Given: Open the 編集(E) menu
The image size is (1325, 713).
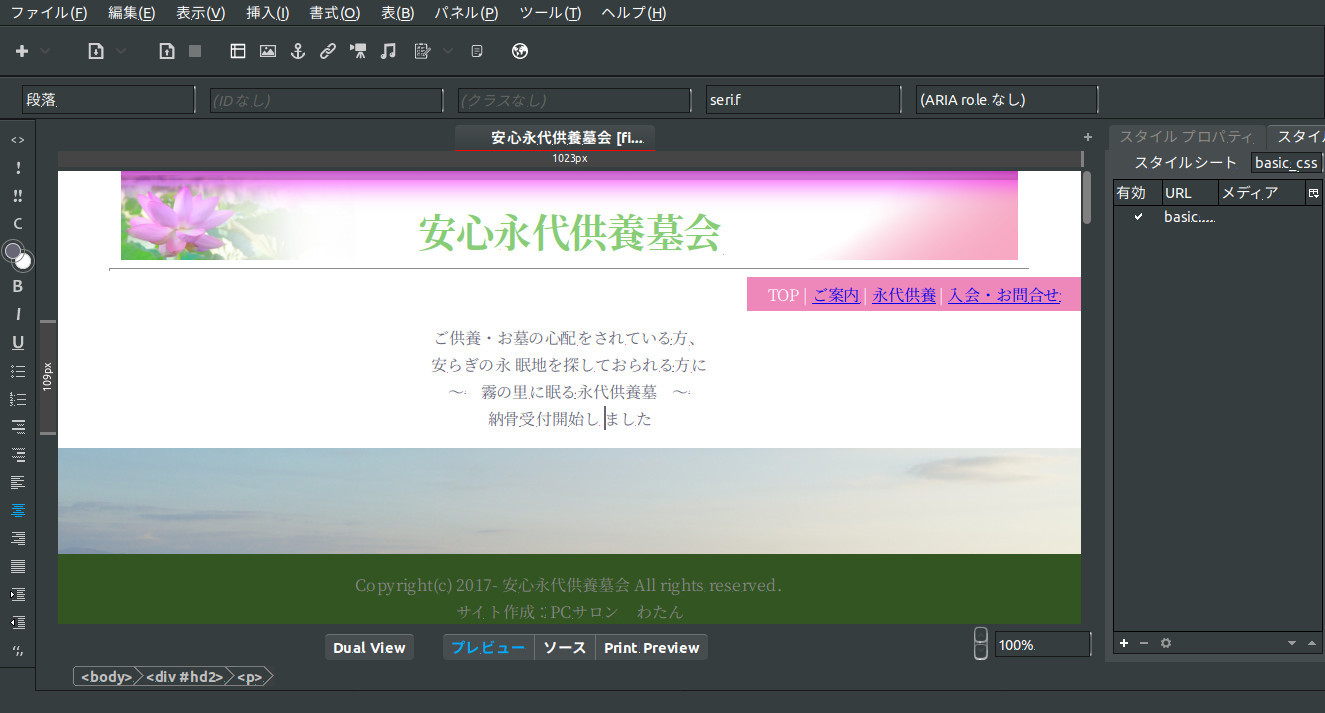Looking at the screenshot, I should click(x=131, y=13).
